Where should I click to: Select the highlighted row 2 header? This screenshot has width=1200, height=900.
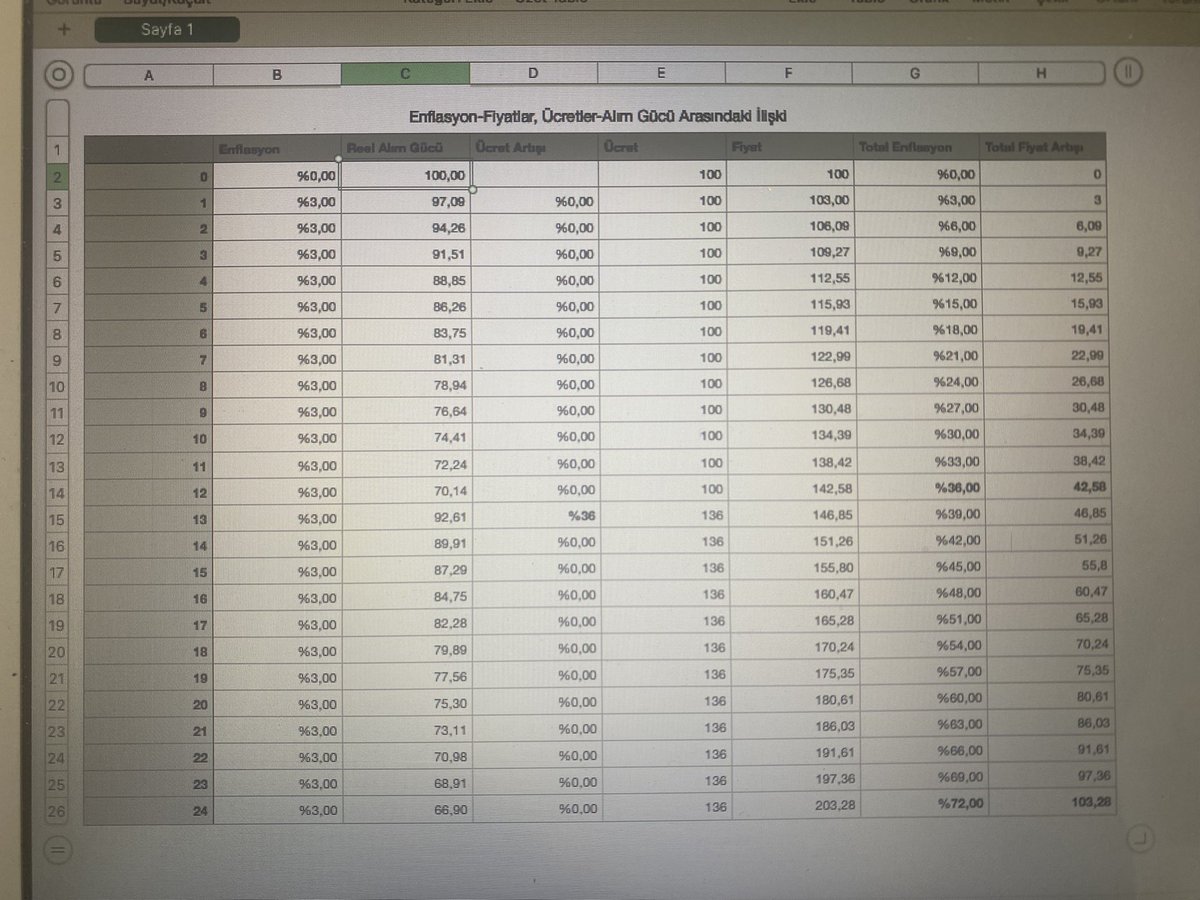[x=58, y=177]
